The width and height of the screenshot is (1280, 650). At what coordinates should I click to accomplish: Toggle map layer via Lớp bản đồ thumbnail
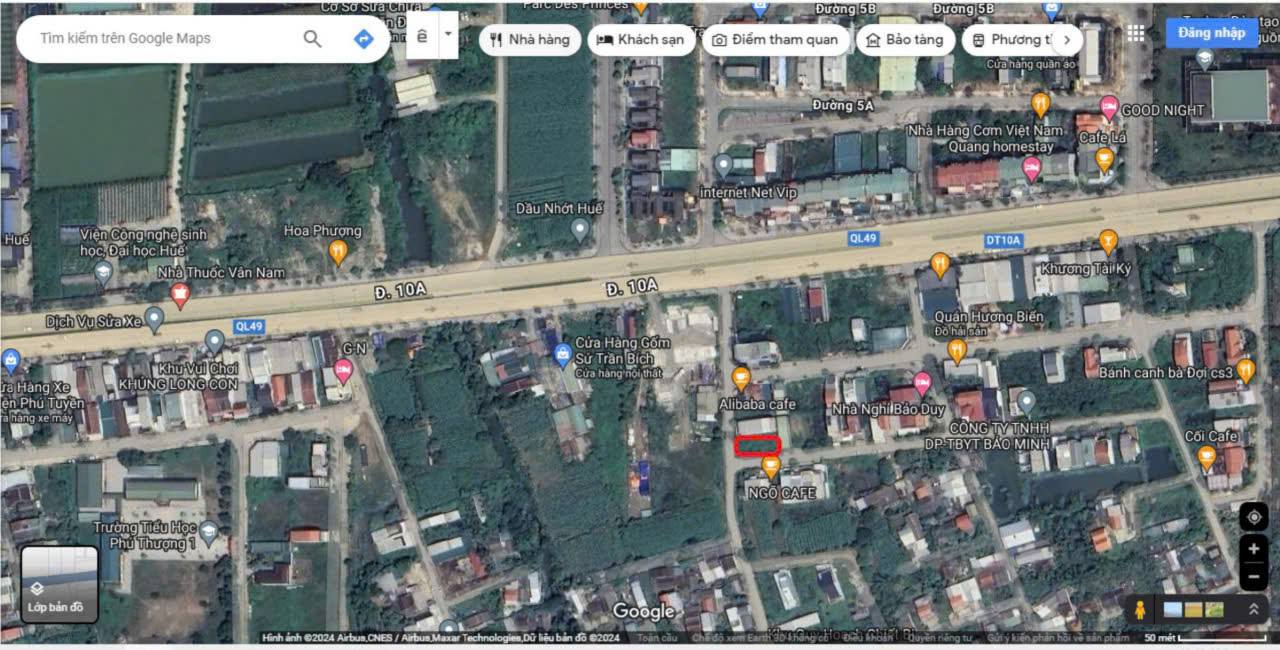(60, 583)
